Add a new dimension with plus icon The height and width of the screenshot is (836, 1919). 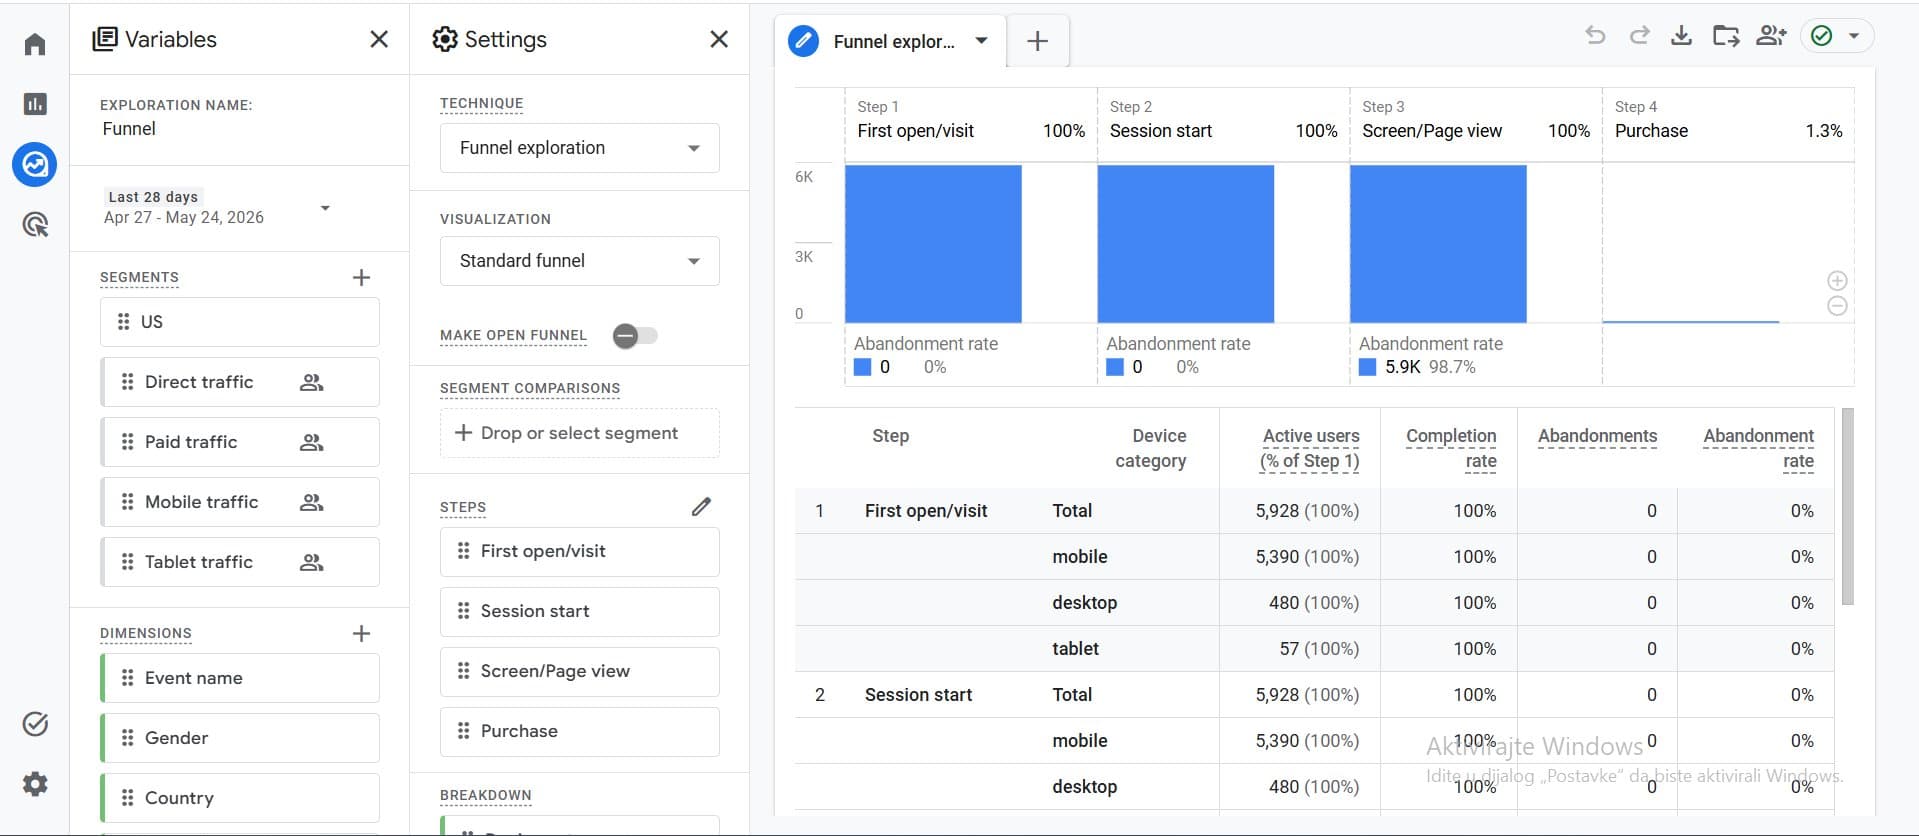coord(362,633)
